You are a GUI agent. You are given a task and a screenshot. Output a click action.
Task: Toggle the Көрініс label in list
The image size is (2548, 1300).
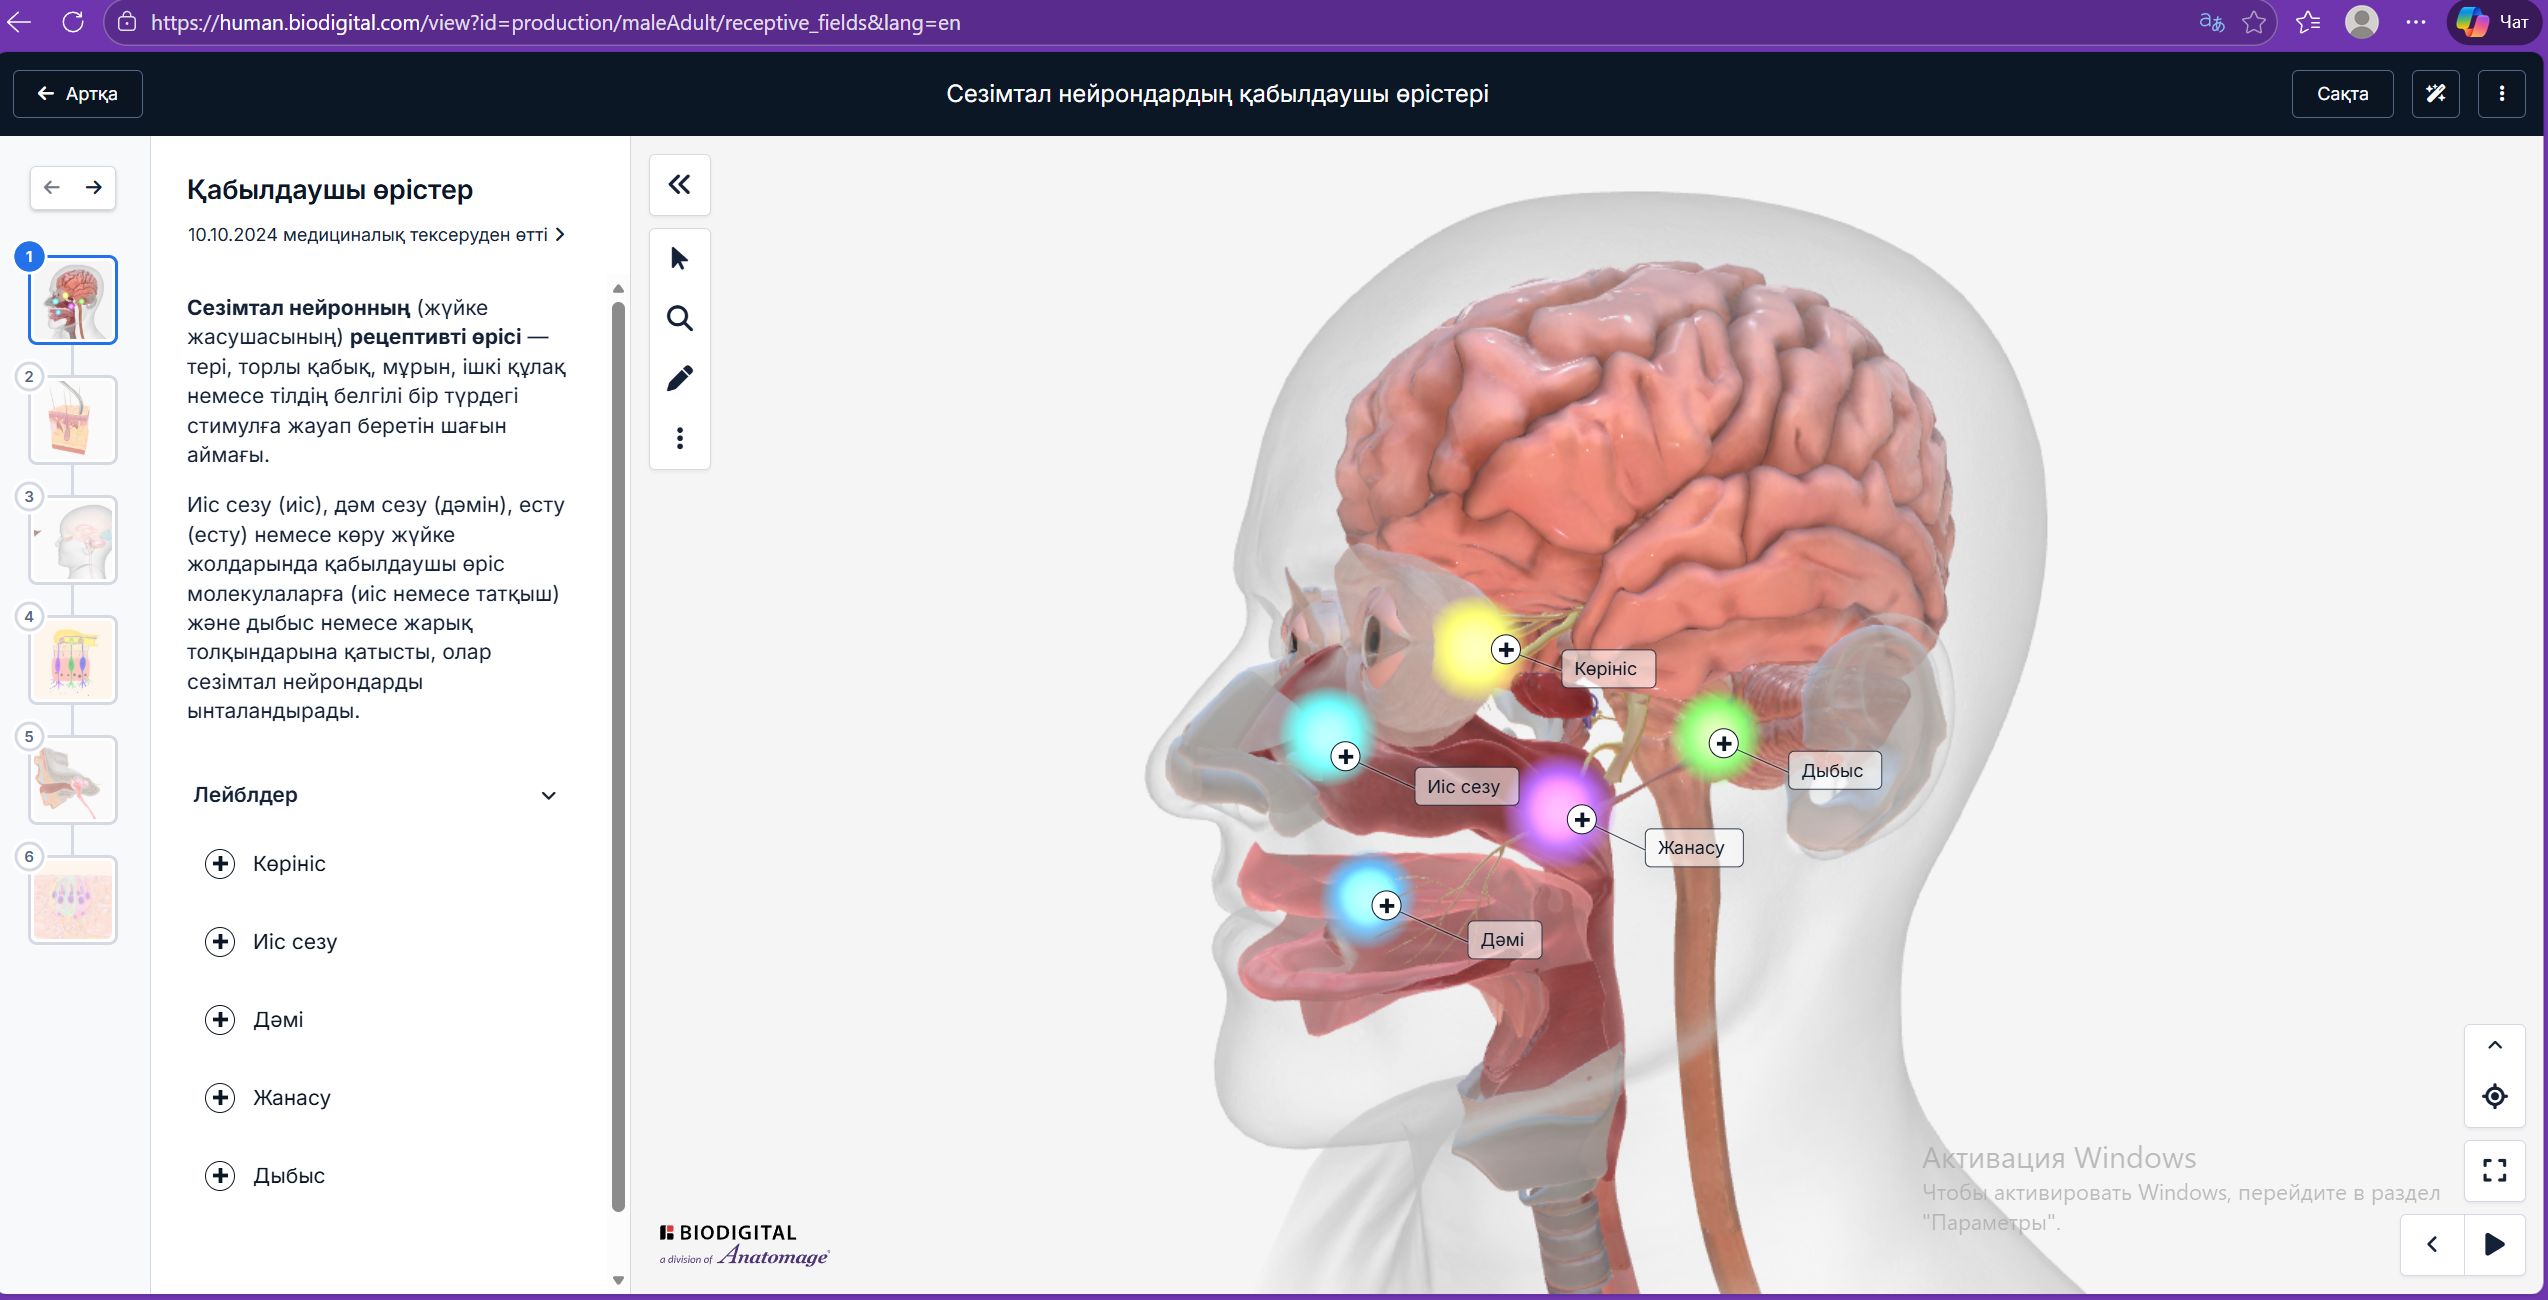click(220, 864)
